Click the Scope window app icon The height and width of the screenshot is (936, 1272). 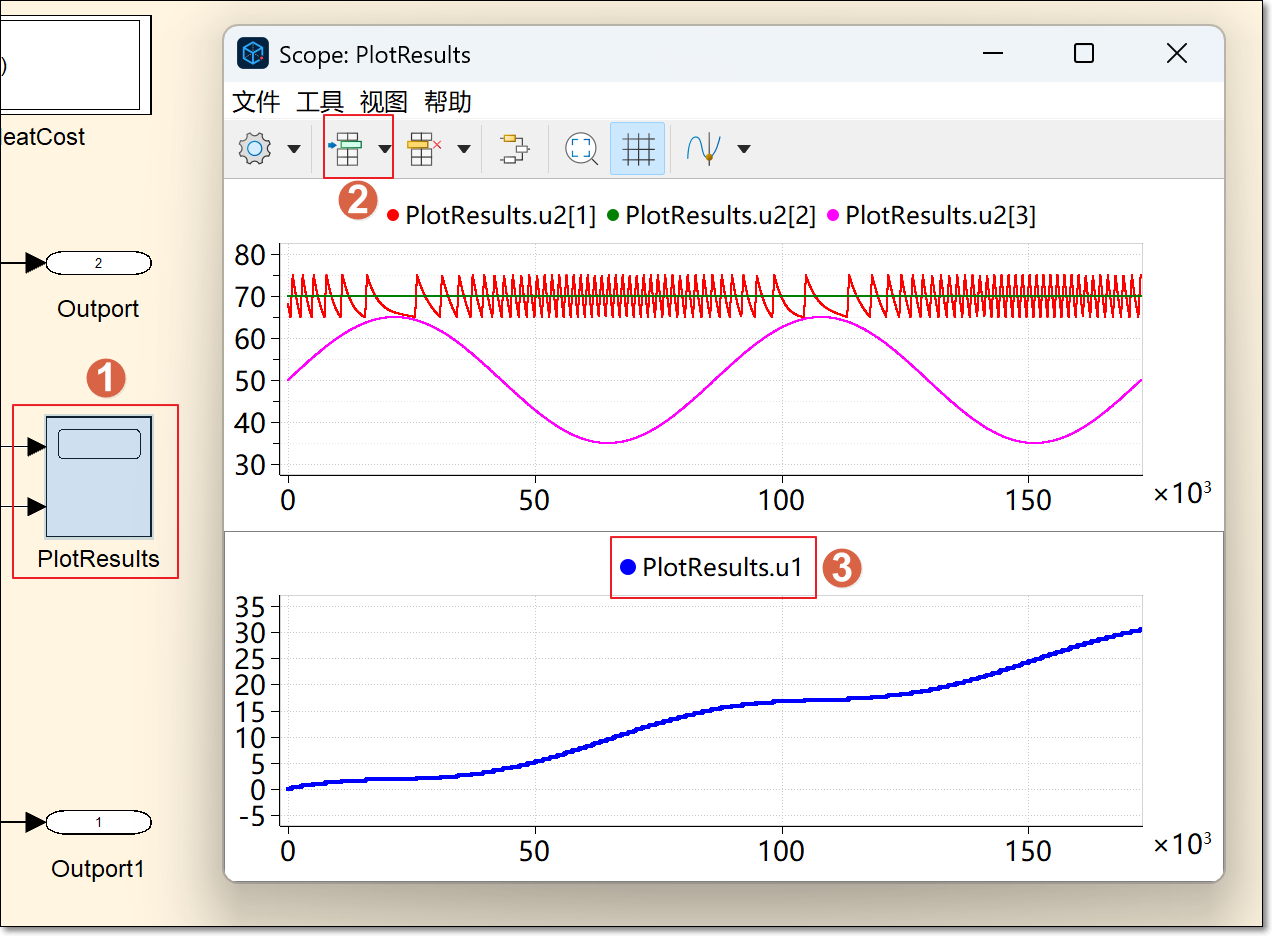[x=253, y=54]
